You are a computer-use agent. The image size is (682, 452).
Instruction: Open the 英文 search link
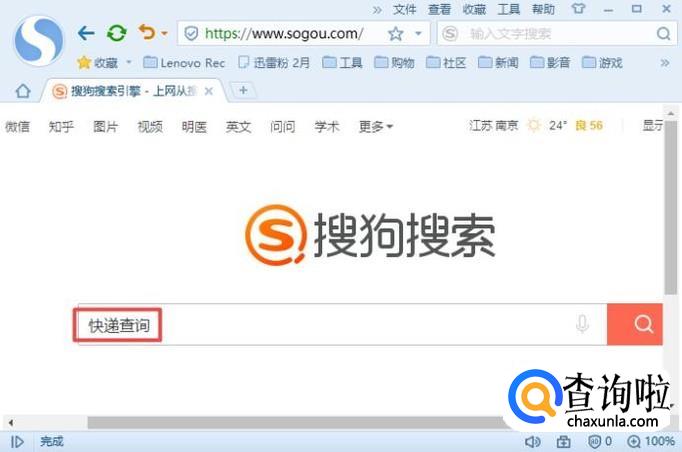click(x=238, y=127)
